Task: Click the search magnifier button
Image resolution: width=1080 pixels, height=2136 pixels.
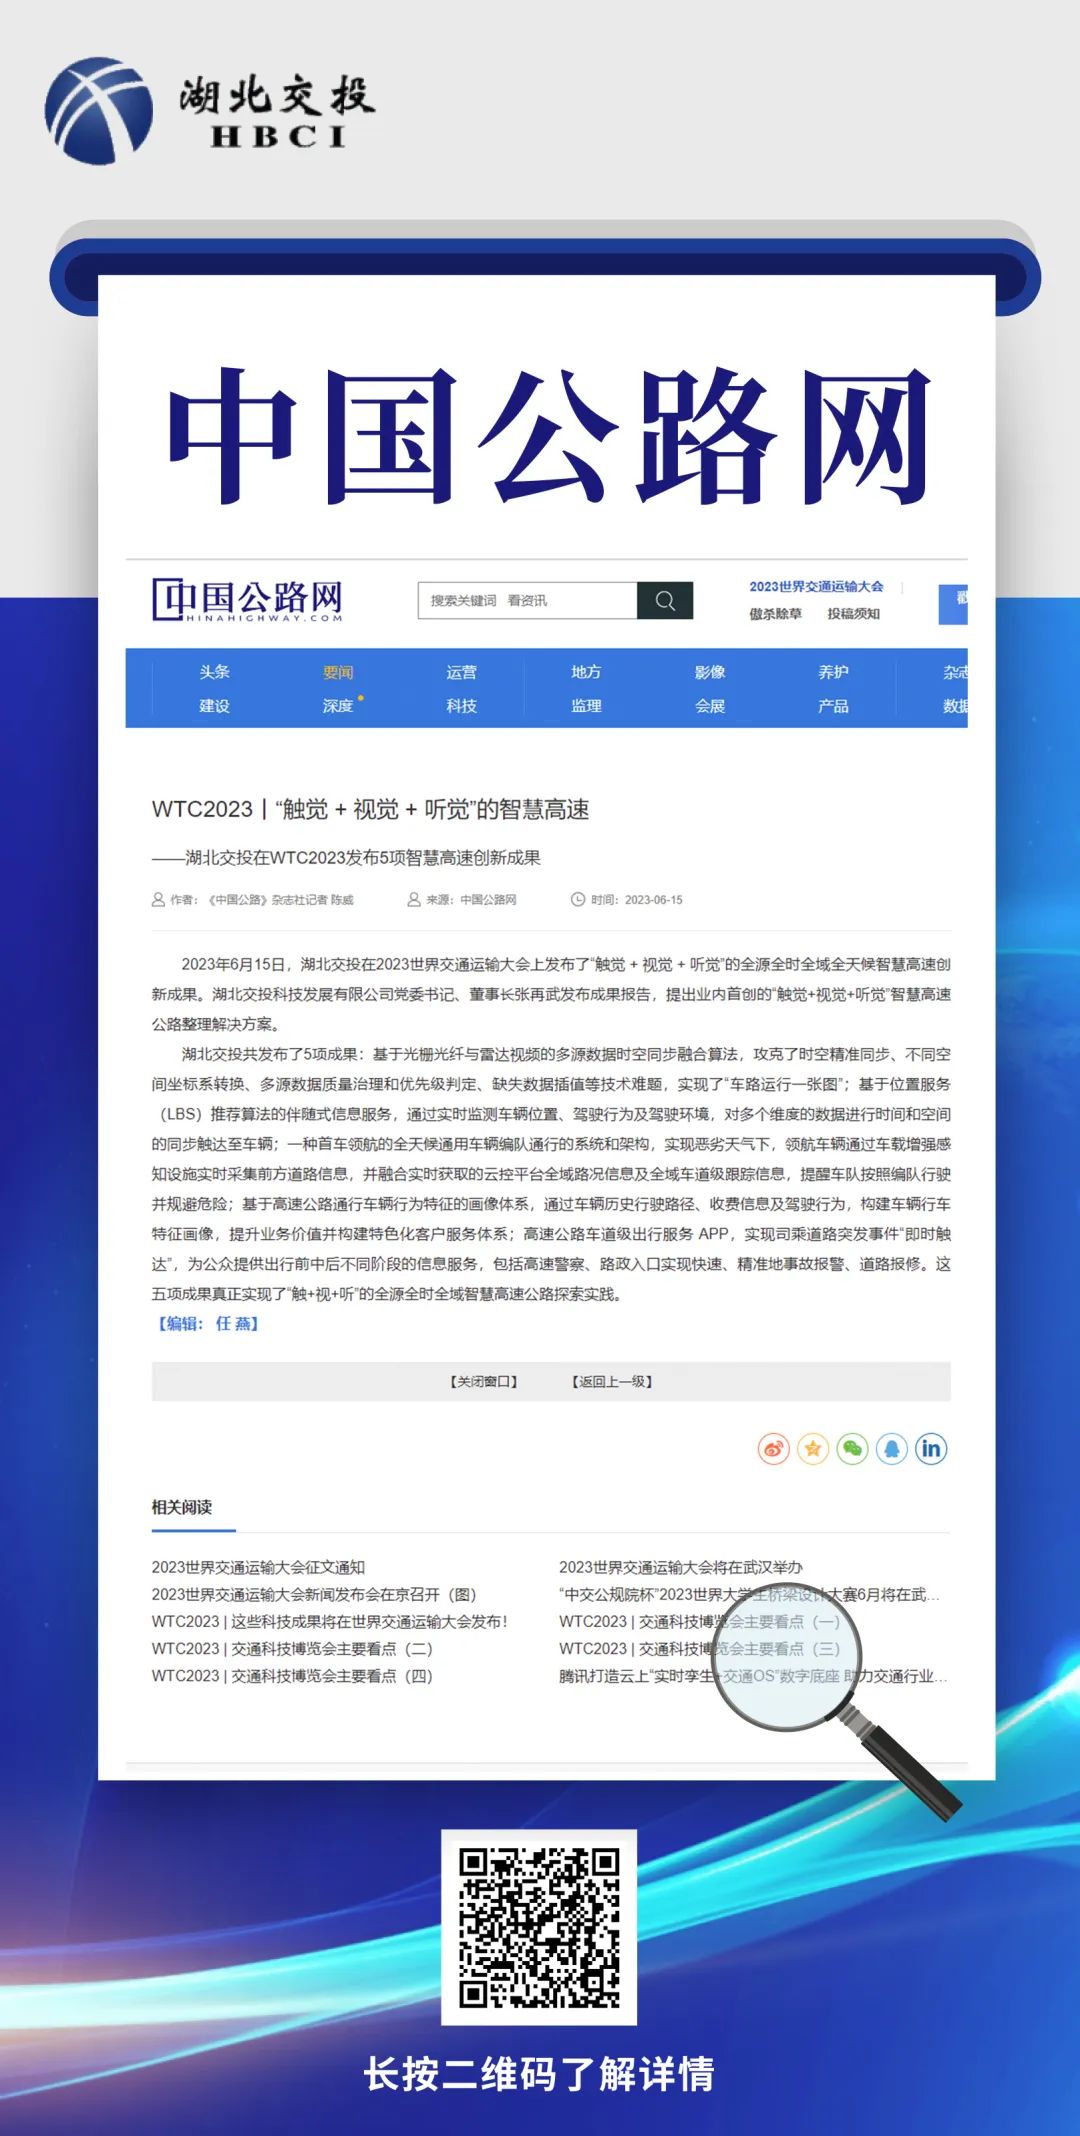Action: (665, 600)
